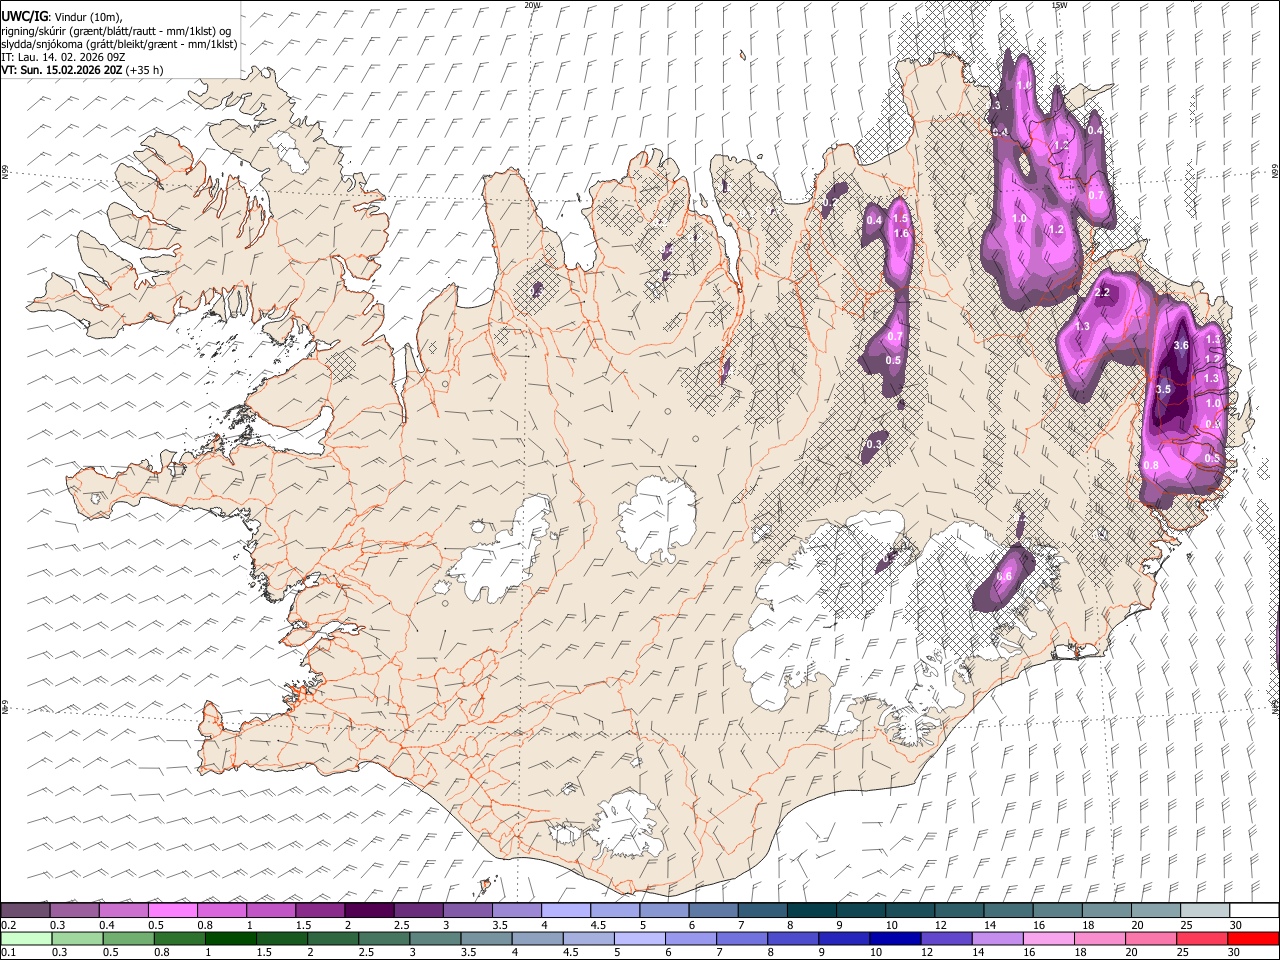This screenshot has height=960, width=1280.
Task: Click the 0.6 snowfall value near glacier
Action: point(1004,576)
